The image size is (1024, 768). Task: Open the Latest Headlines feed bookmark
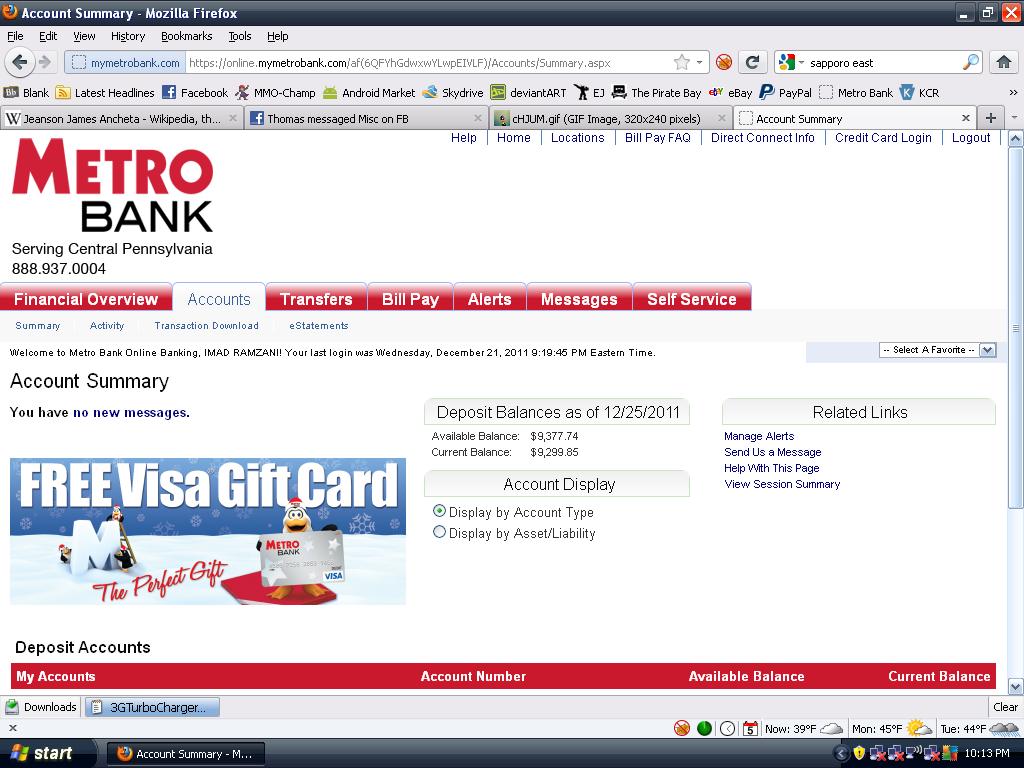(x=105, y=93)
